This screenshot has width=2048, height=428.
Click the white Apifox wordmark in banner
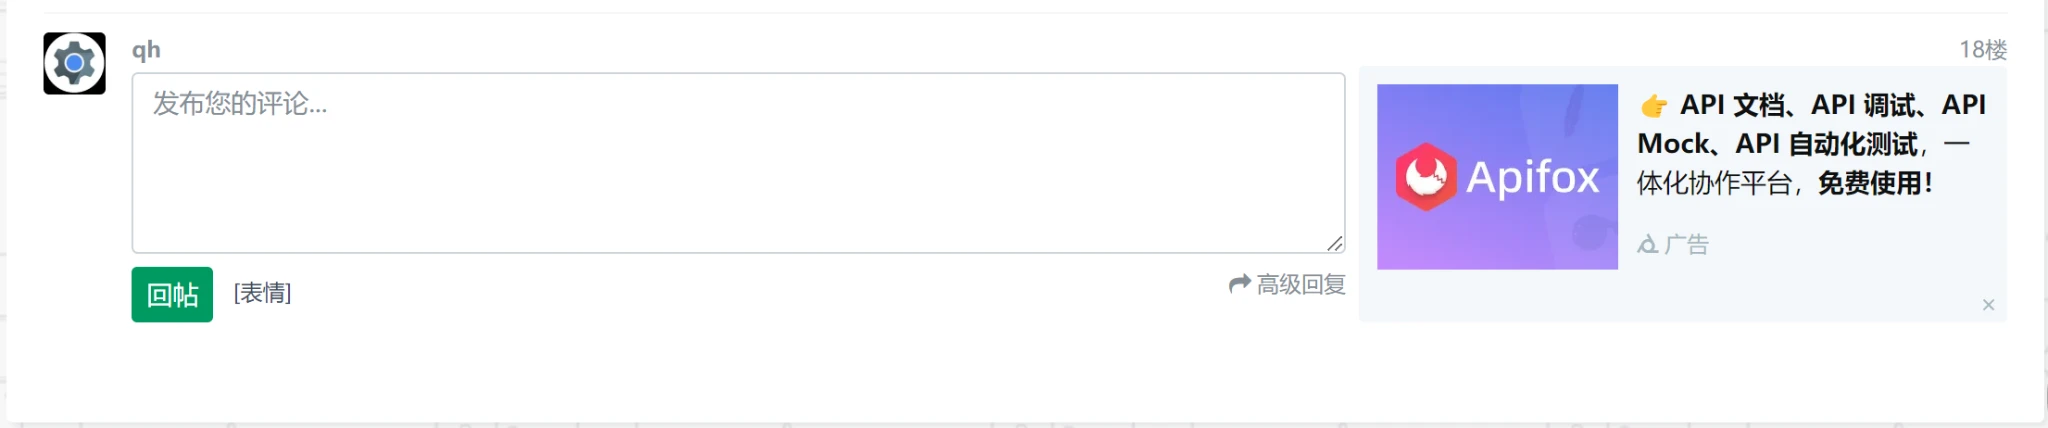(x=1532, y=177)
